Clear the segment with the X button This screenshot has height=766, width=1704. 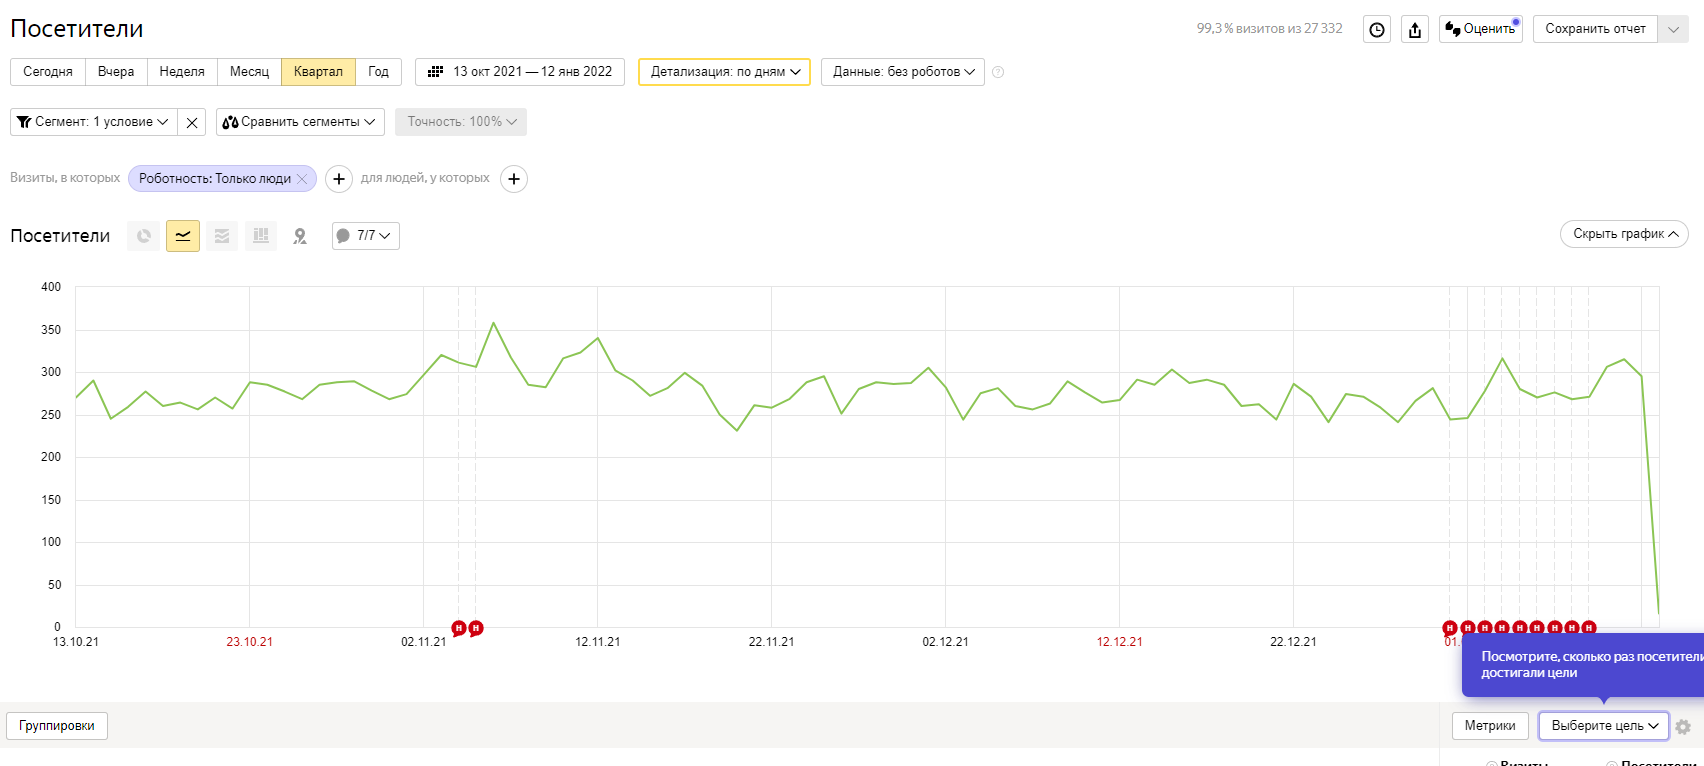[x=192, y=122]
